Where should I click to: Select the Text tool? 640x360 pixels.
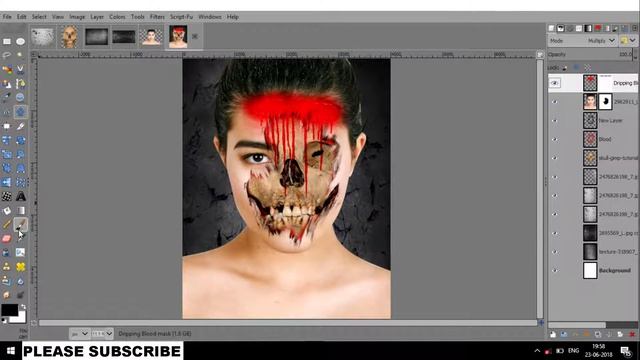click(20, 196)
